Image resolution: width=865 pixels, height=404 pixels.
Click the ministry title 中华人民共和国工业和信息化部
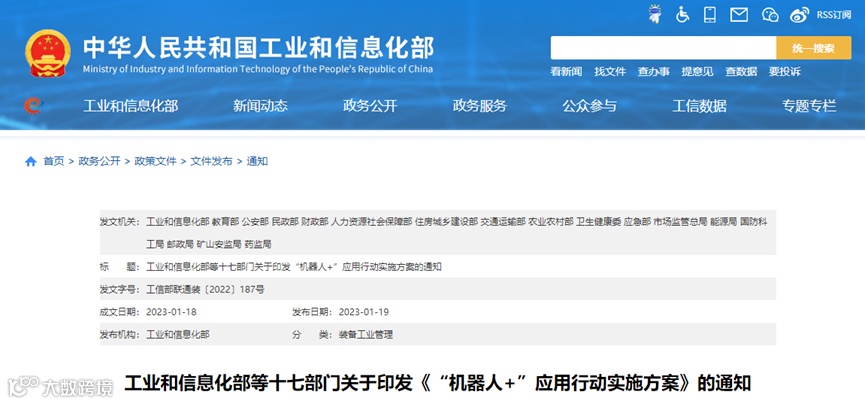click(x=258, y=48)
